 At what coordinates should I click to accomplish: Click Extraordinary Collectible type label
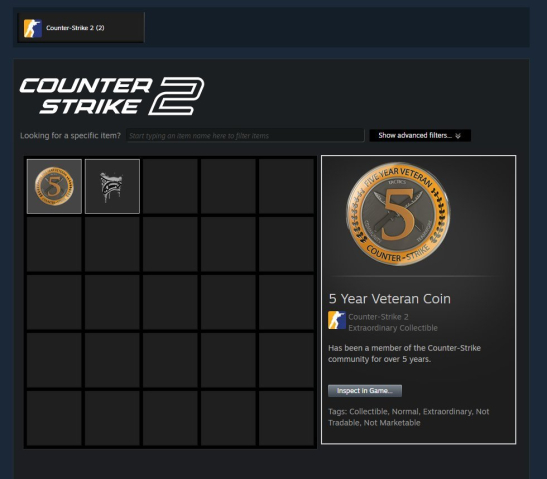pyautogui.click(x=393, y=328)
